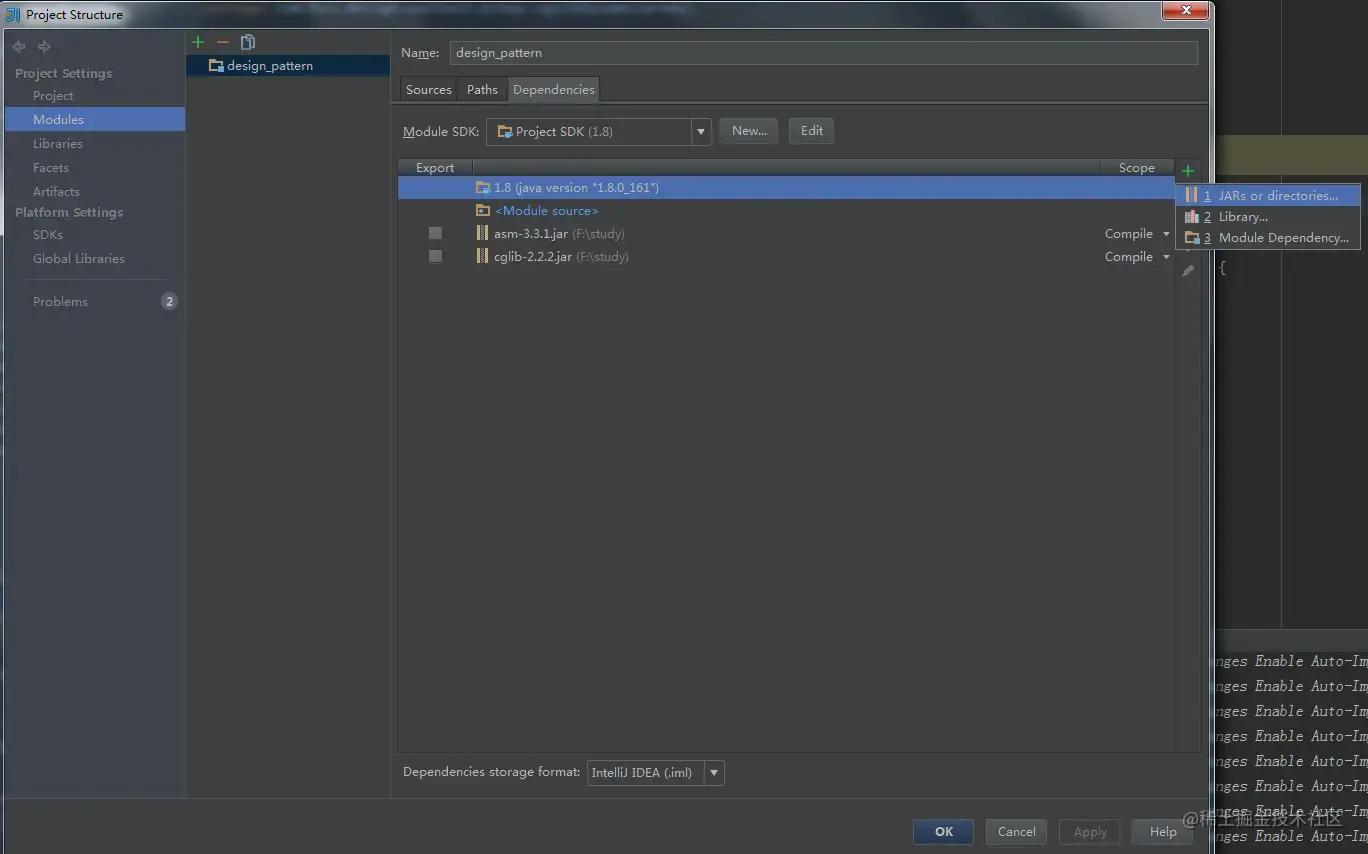Click the back navigation arrow

tap(19, 46)
